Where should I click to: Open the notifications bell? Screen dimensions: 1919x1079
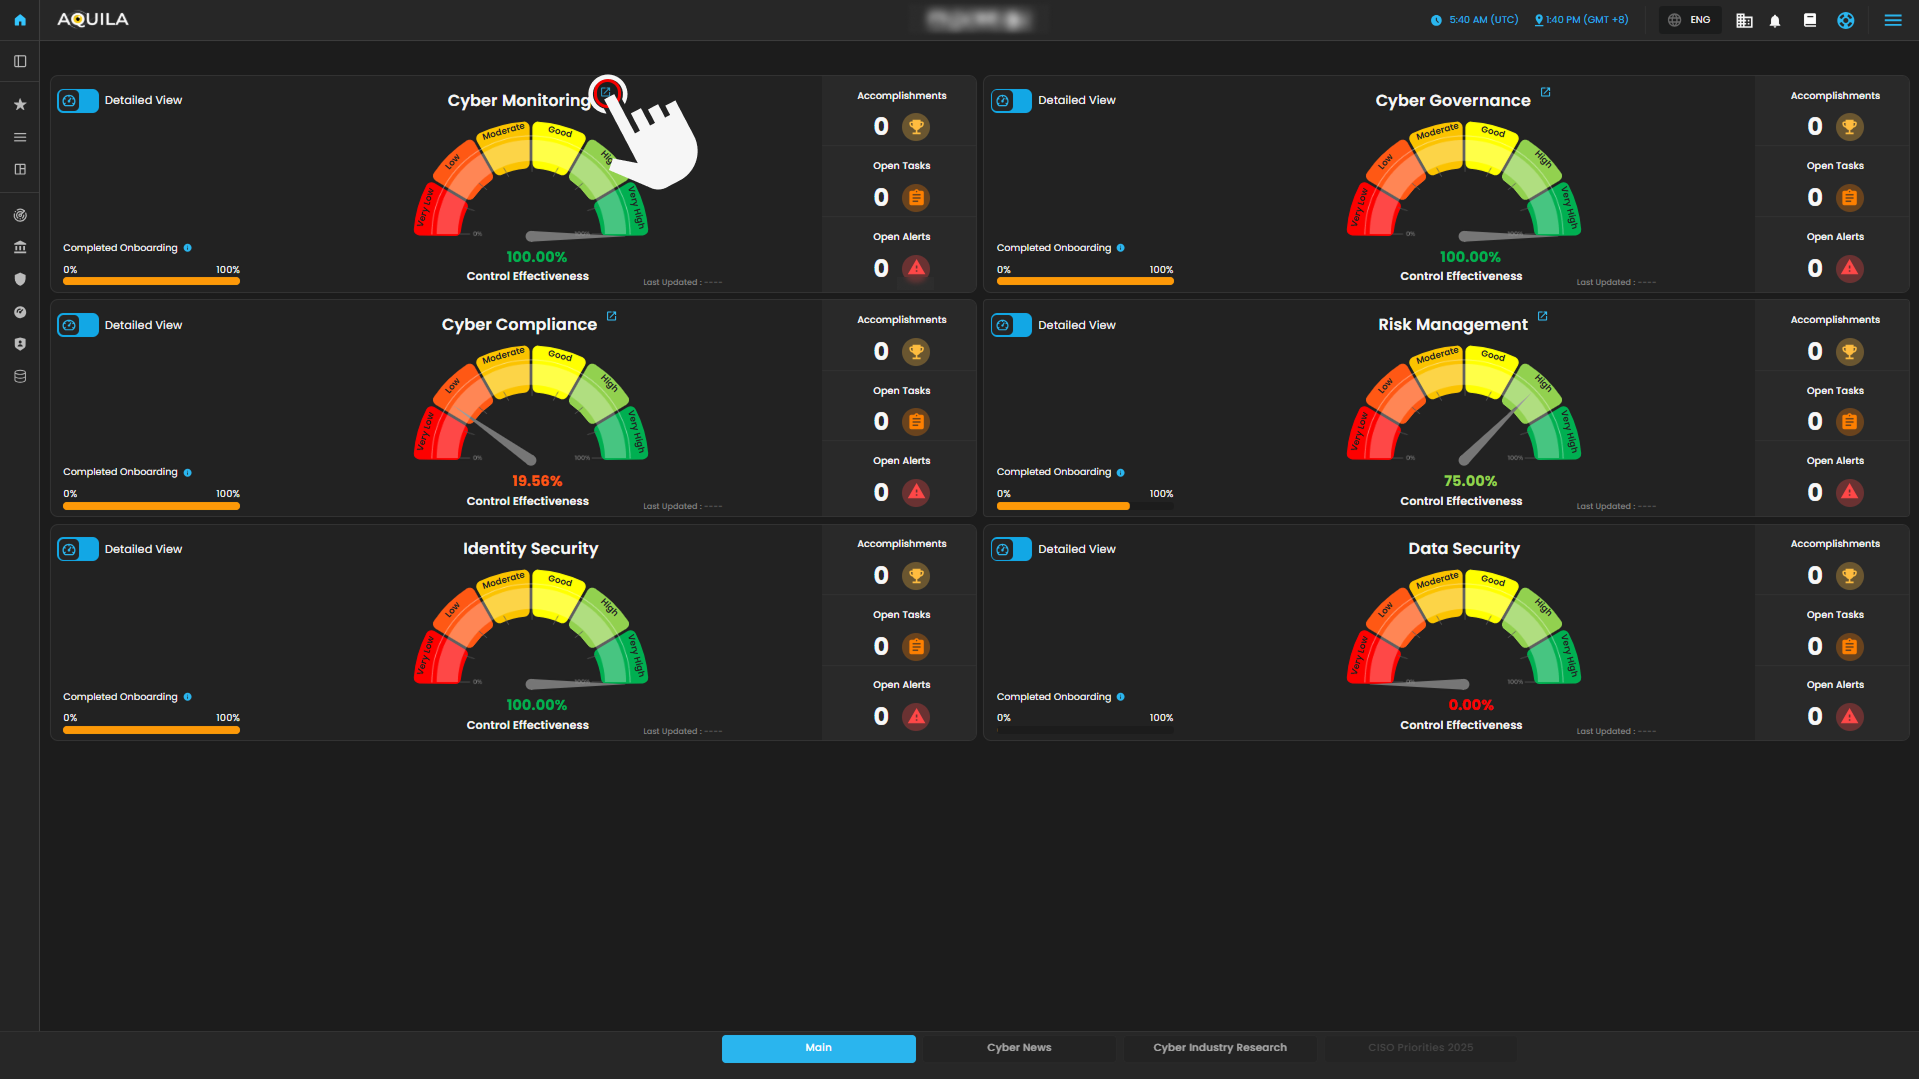1775,20
